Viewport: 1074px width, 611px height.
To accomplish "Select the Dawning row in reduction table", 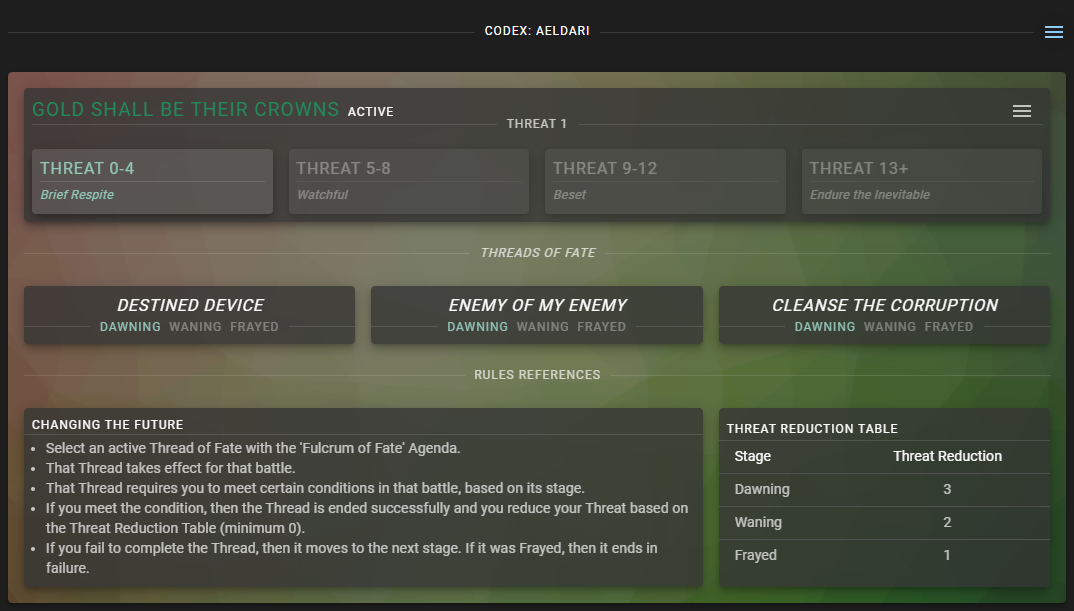I will coord(884,489).
